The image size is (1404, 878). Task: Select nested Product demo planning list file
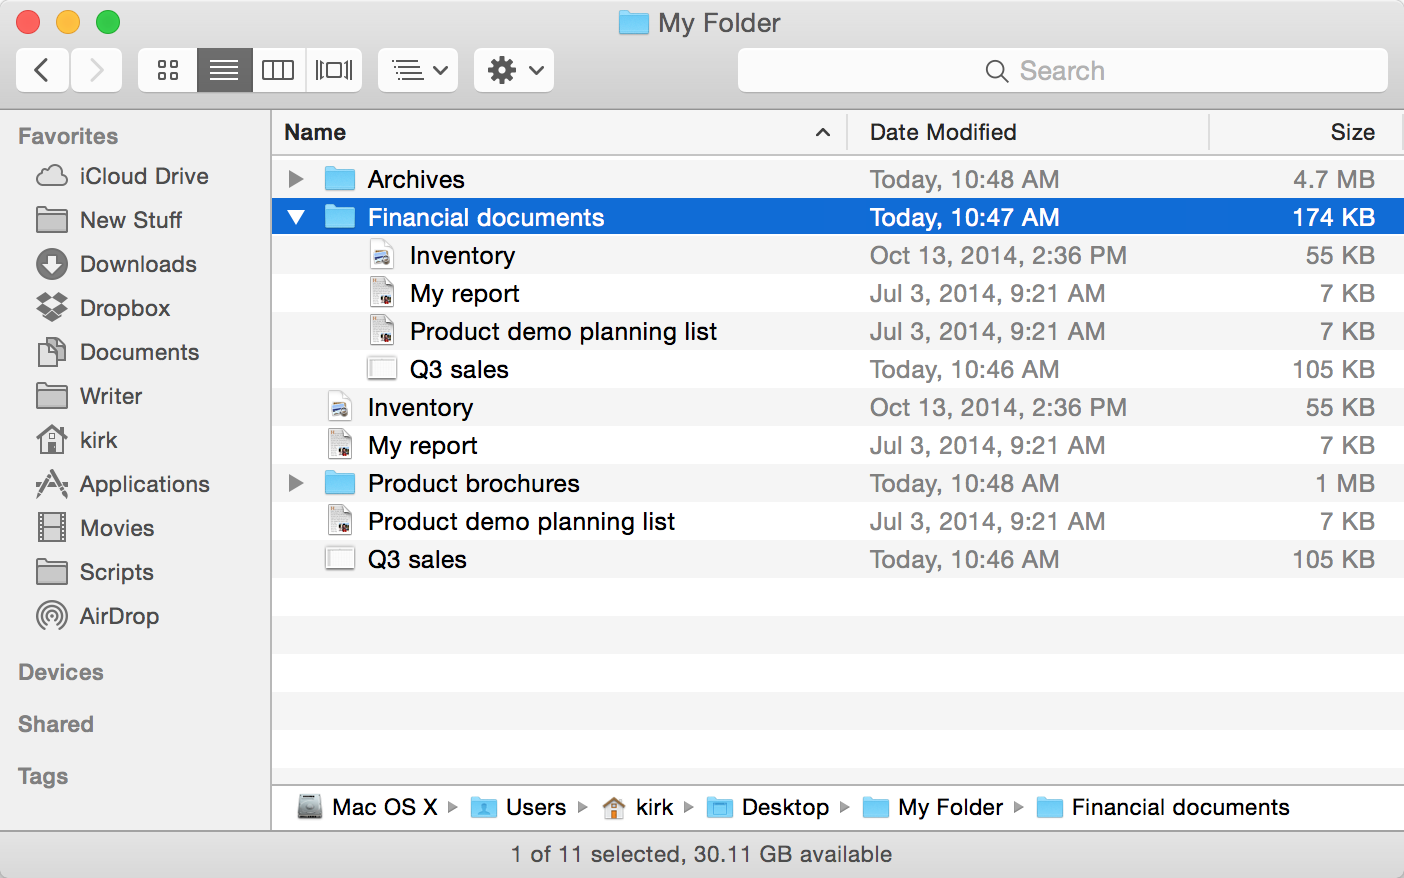(x=837, y=331)
